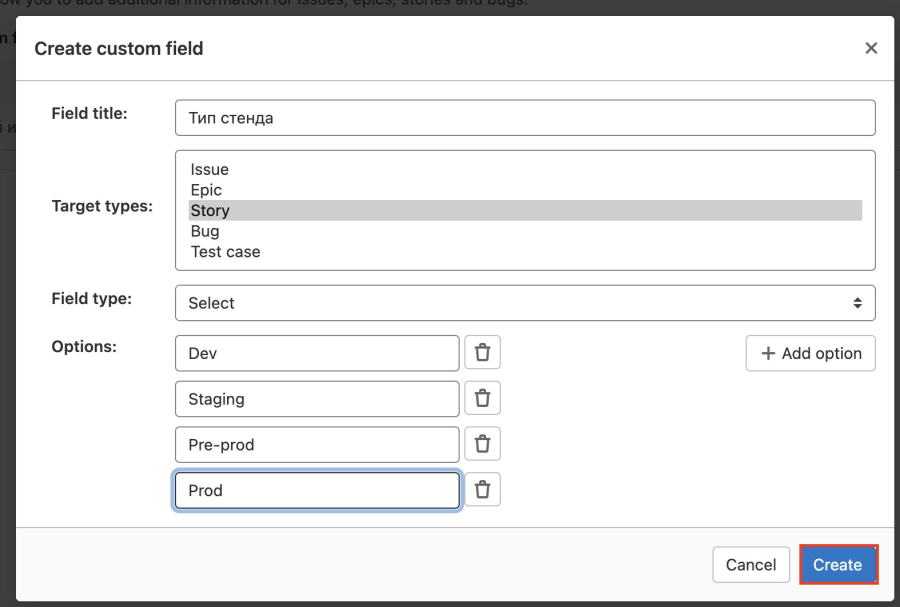Image resolution: width=900 pixels, height=607 pixels.
Task: Pick Bug from Target types list
Action: click(x=205, y=231)
